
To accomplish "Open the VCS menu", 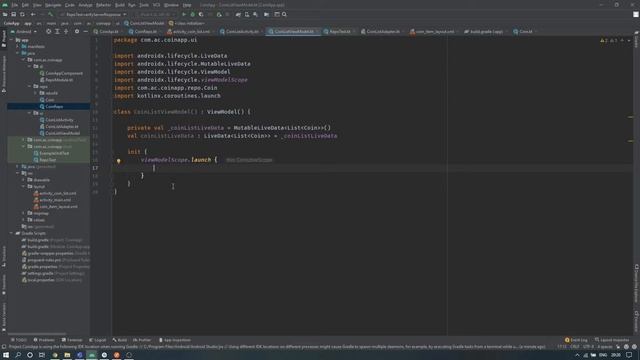I will pyautogui.click(x=156, y=5).
